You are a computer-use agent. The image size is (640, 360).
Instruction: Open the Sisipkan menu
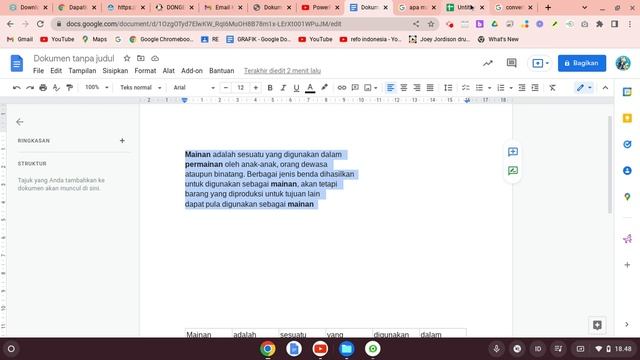point(115,71)
